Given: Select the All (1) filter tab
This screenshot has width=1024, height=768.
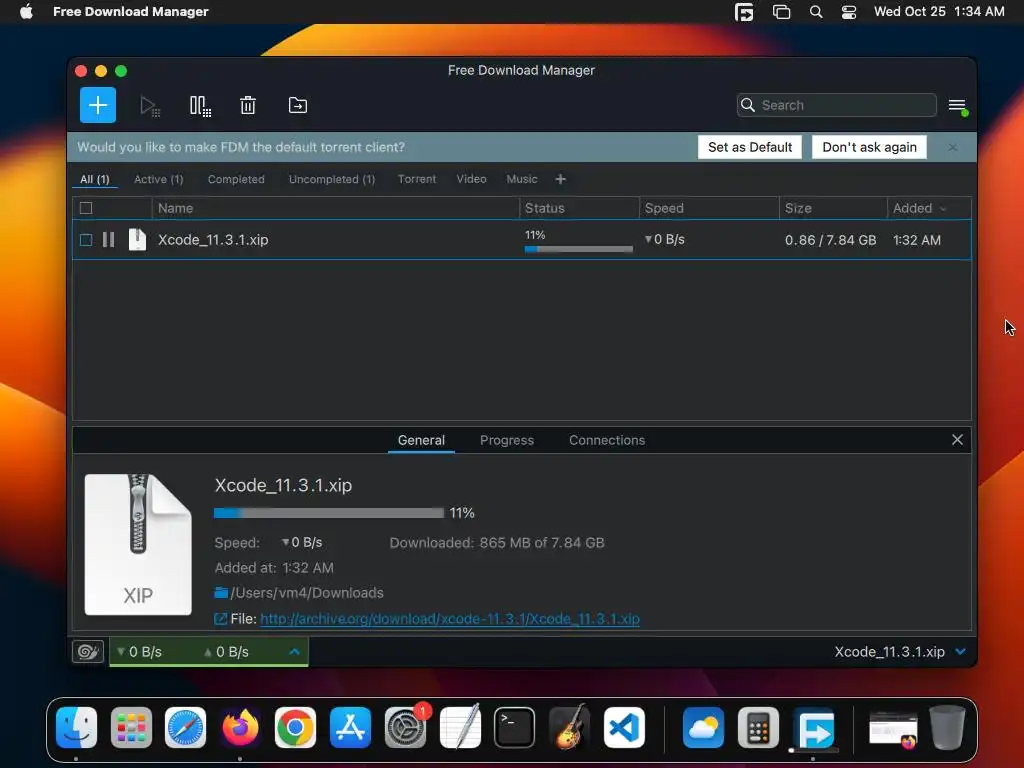Looking at the screenshot, I should tap(95, 179).
